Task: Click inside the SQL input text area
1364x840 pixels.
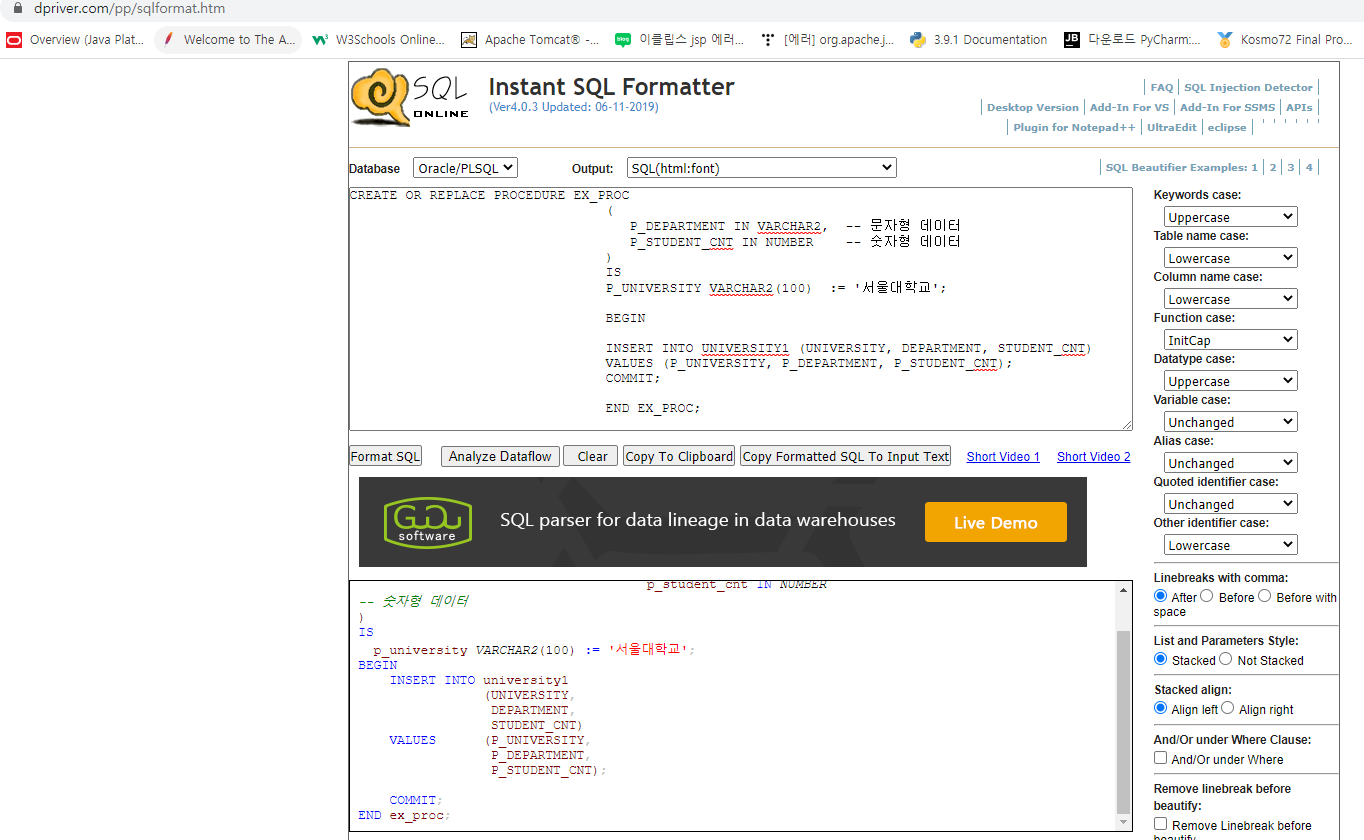Action: tap(741, 309)
